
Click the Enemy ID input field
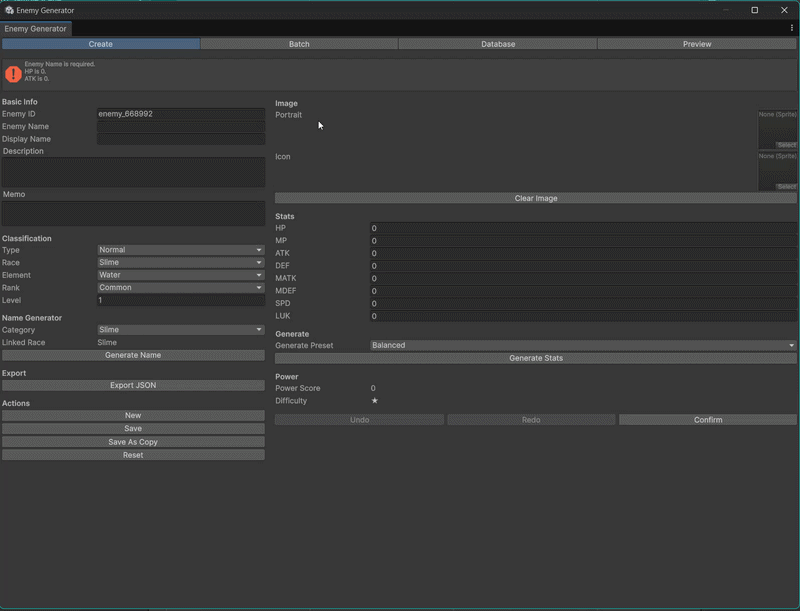(181, 114)
